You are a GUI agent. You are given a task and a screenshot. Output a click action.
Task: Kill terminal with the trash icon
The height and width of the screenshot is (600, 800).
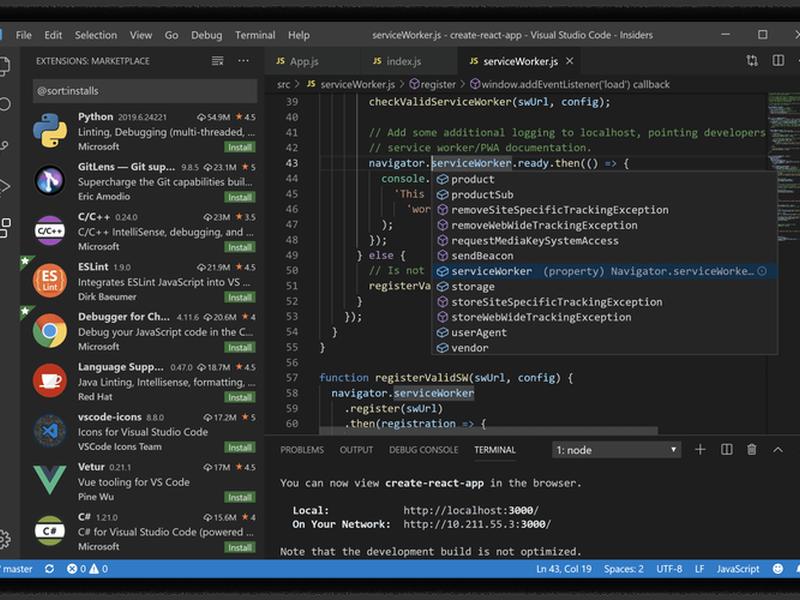click(752, 449)
